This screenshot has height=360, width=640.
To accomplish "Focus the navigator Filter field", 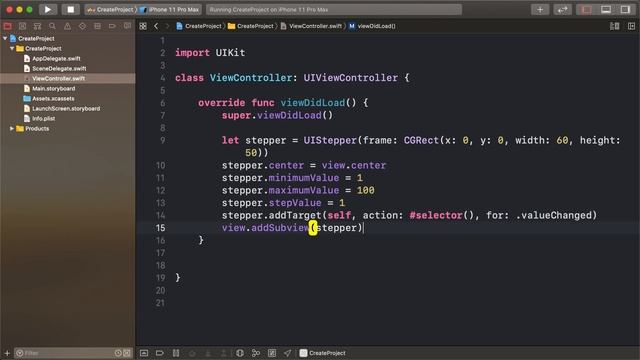I will 65,353.
